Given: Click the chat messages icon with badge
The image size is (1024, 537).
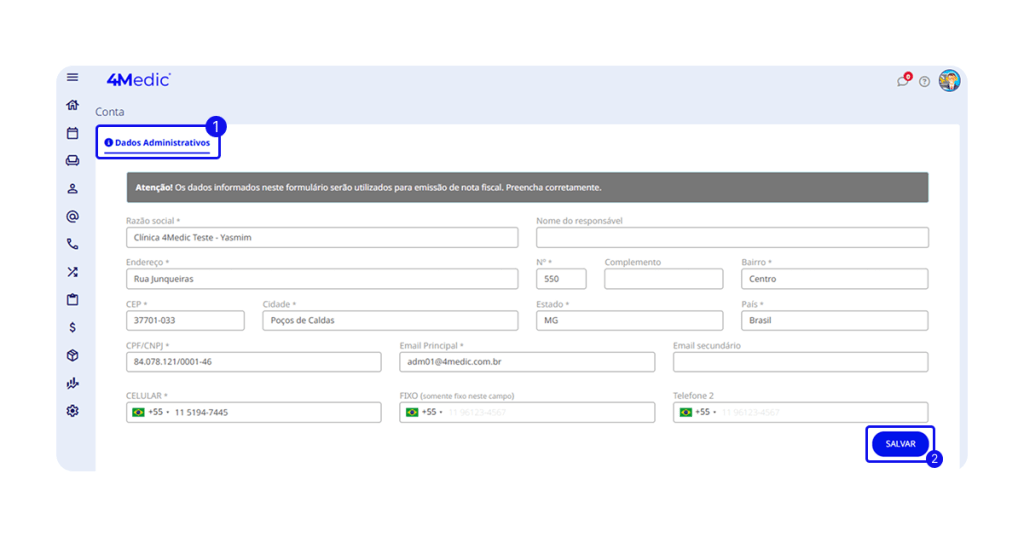Looking at the screenshot, I should coord(903,81).
